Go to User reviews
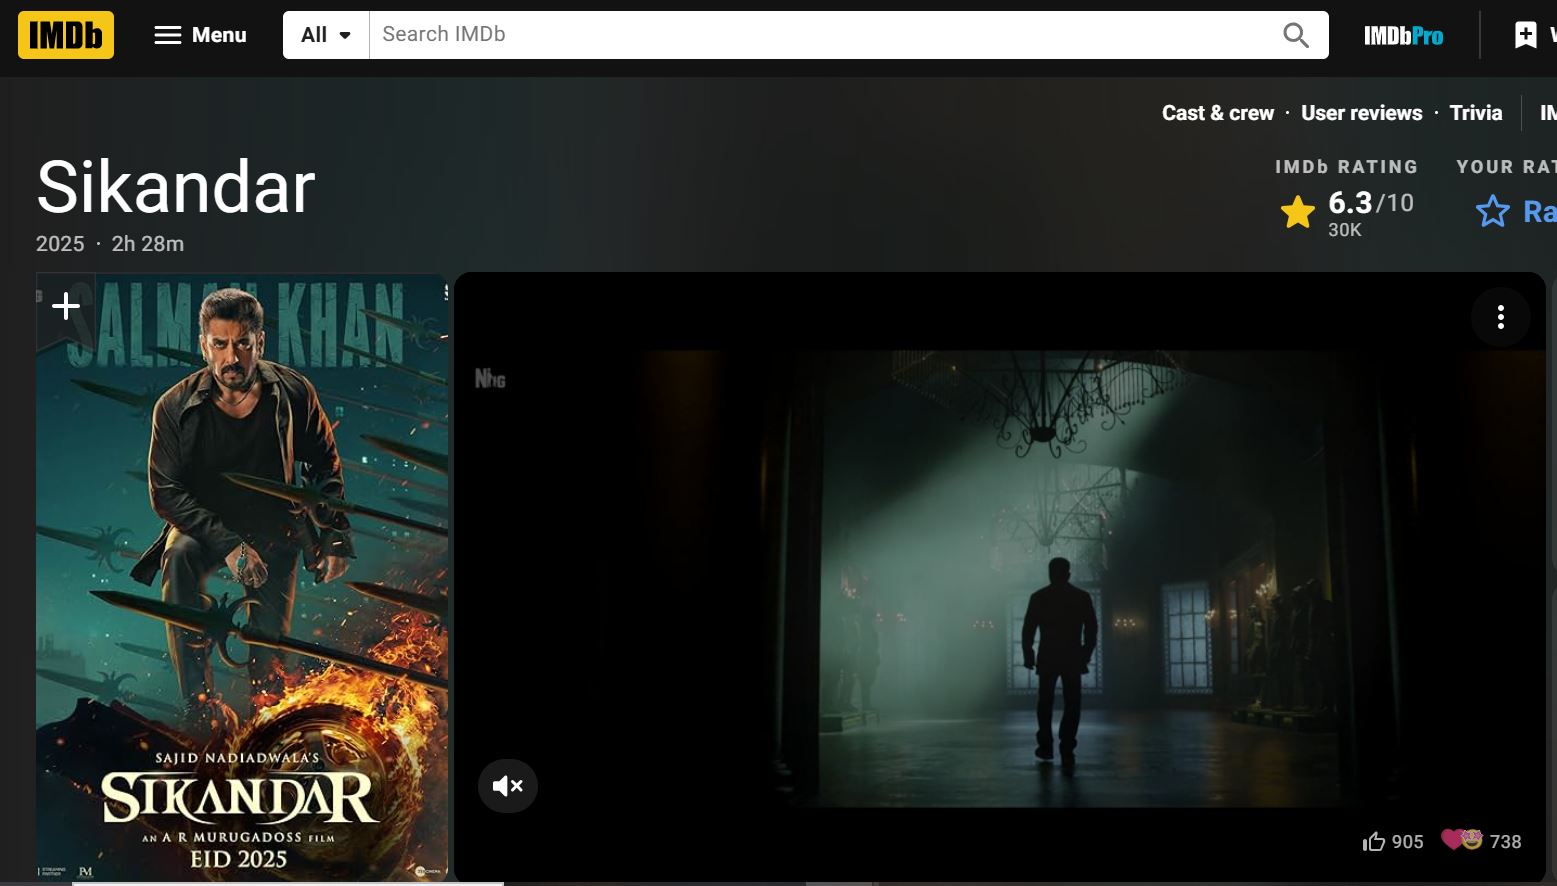 pos(1361,113)
